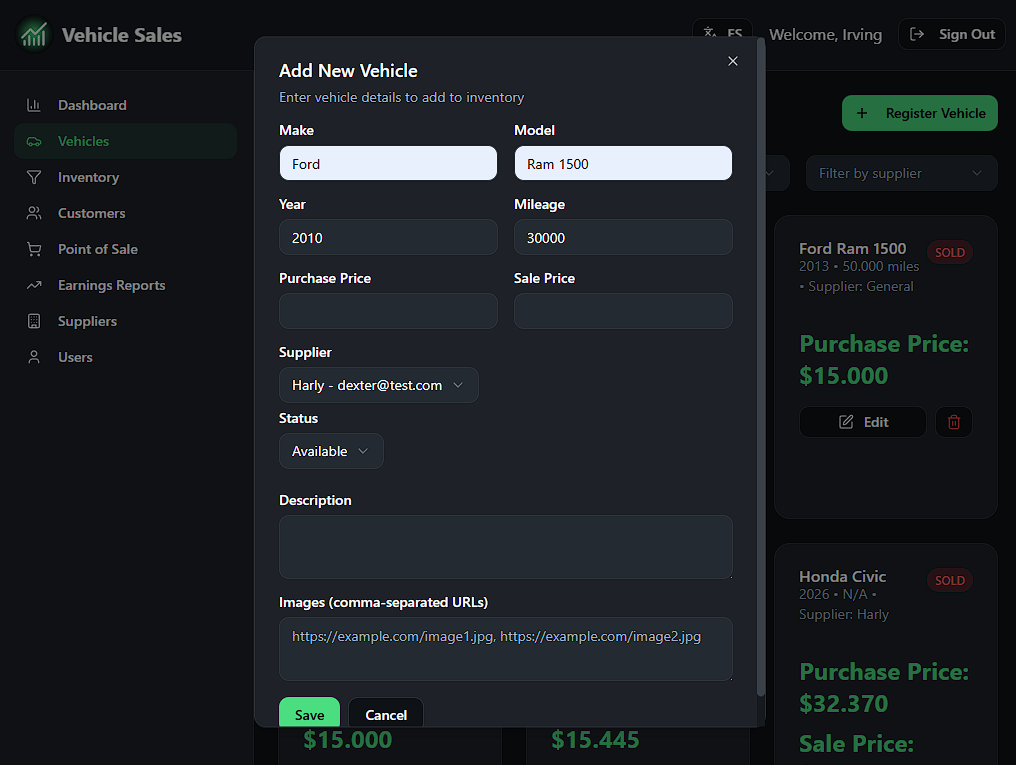Click into the Description text area
This screenshot has width=1016, height=765.
pyautogui.click(x=506, y=547)
